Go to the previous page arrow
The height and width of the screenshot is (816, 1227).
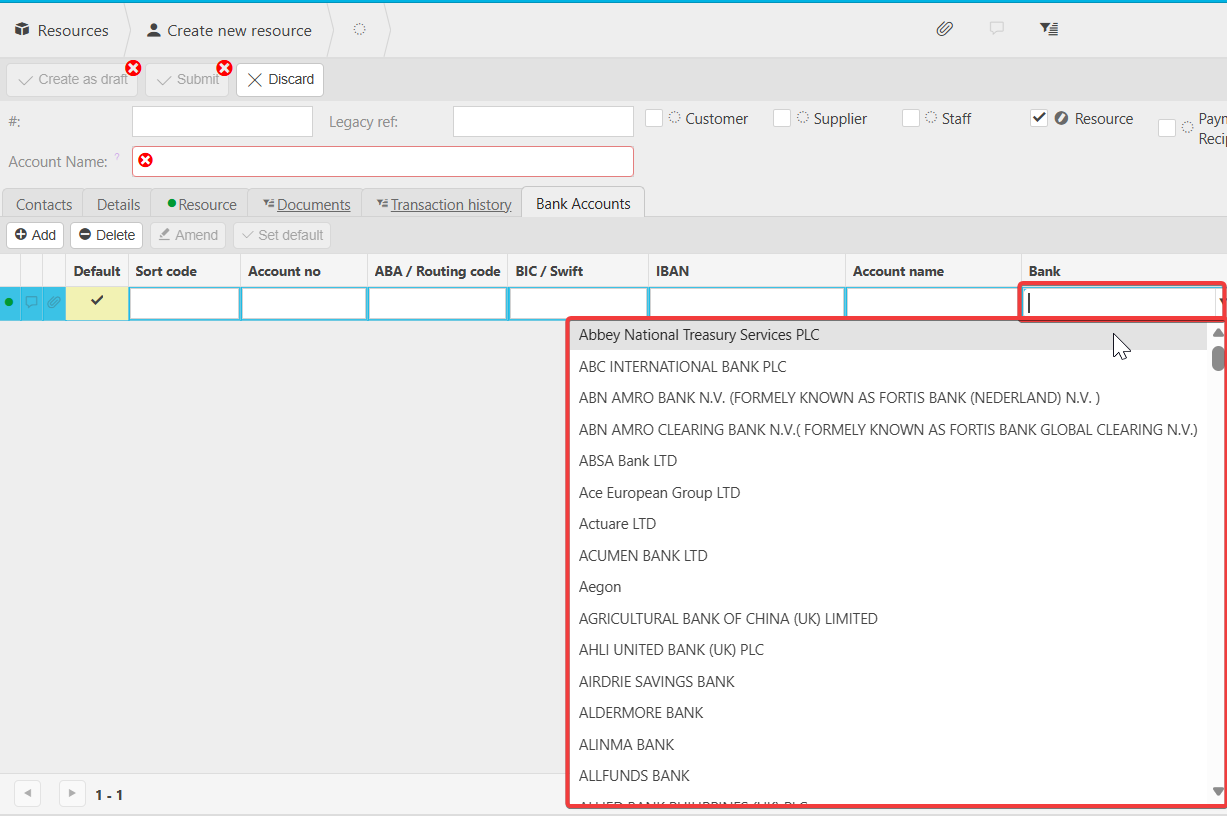click(27, 794)
